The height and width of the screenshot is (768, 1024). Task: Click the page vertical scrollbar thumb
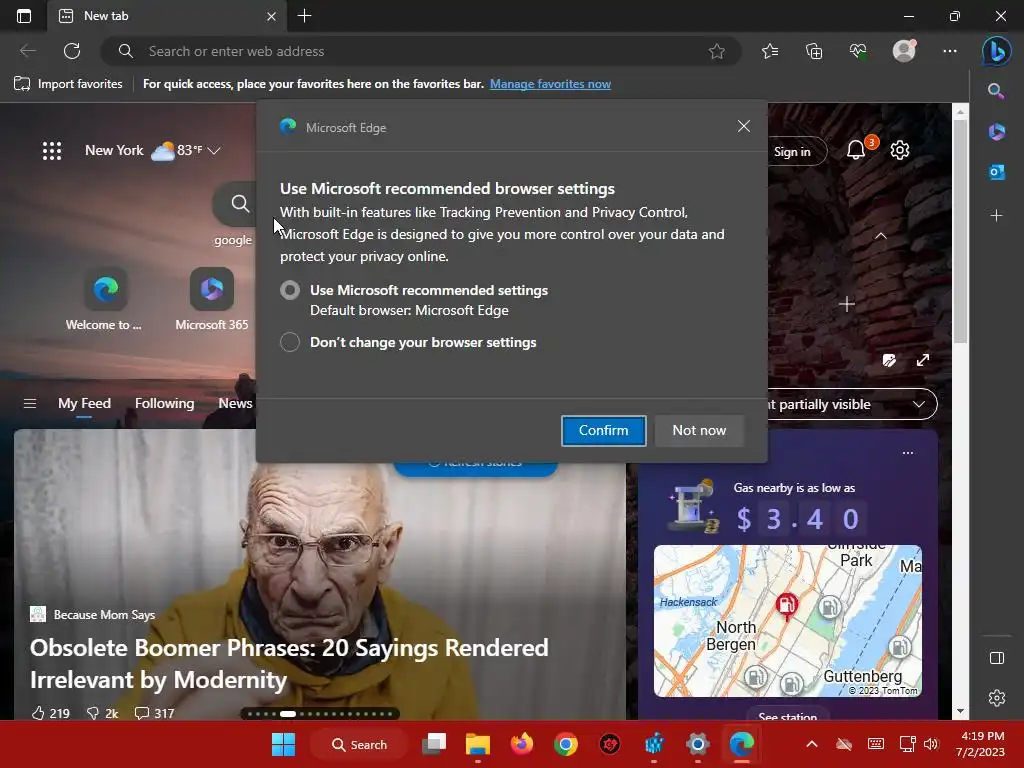[959, 232]
